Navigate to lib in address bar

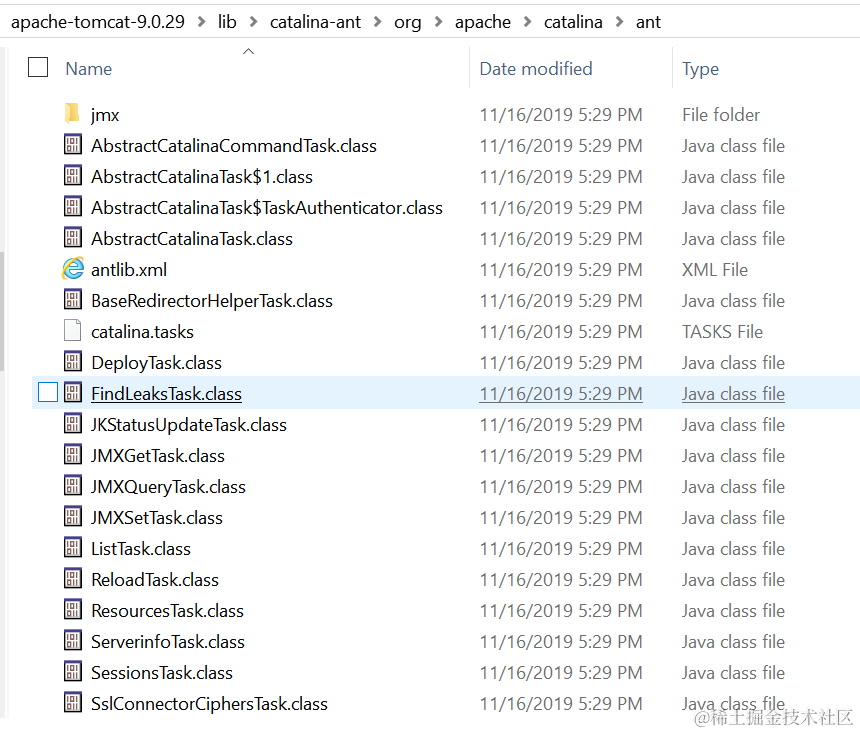(x=227, y=22)
